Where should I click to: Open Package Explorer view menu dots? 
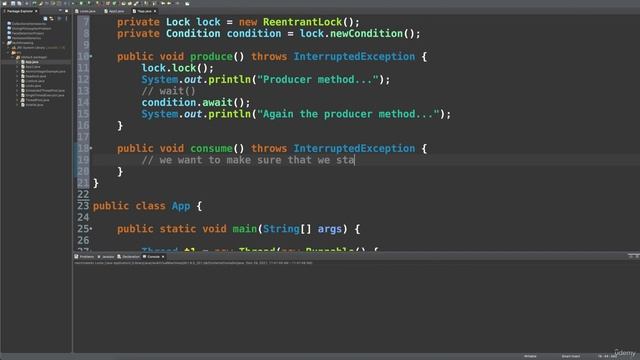point(66,18)
